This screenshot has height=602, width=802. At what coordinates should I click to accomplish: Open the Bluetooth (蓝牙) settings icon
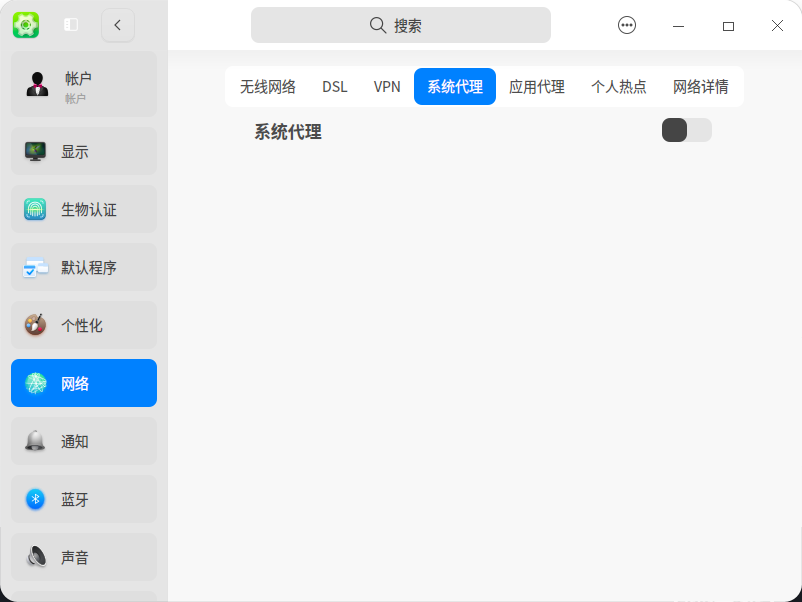[x=38, y=498]
